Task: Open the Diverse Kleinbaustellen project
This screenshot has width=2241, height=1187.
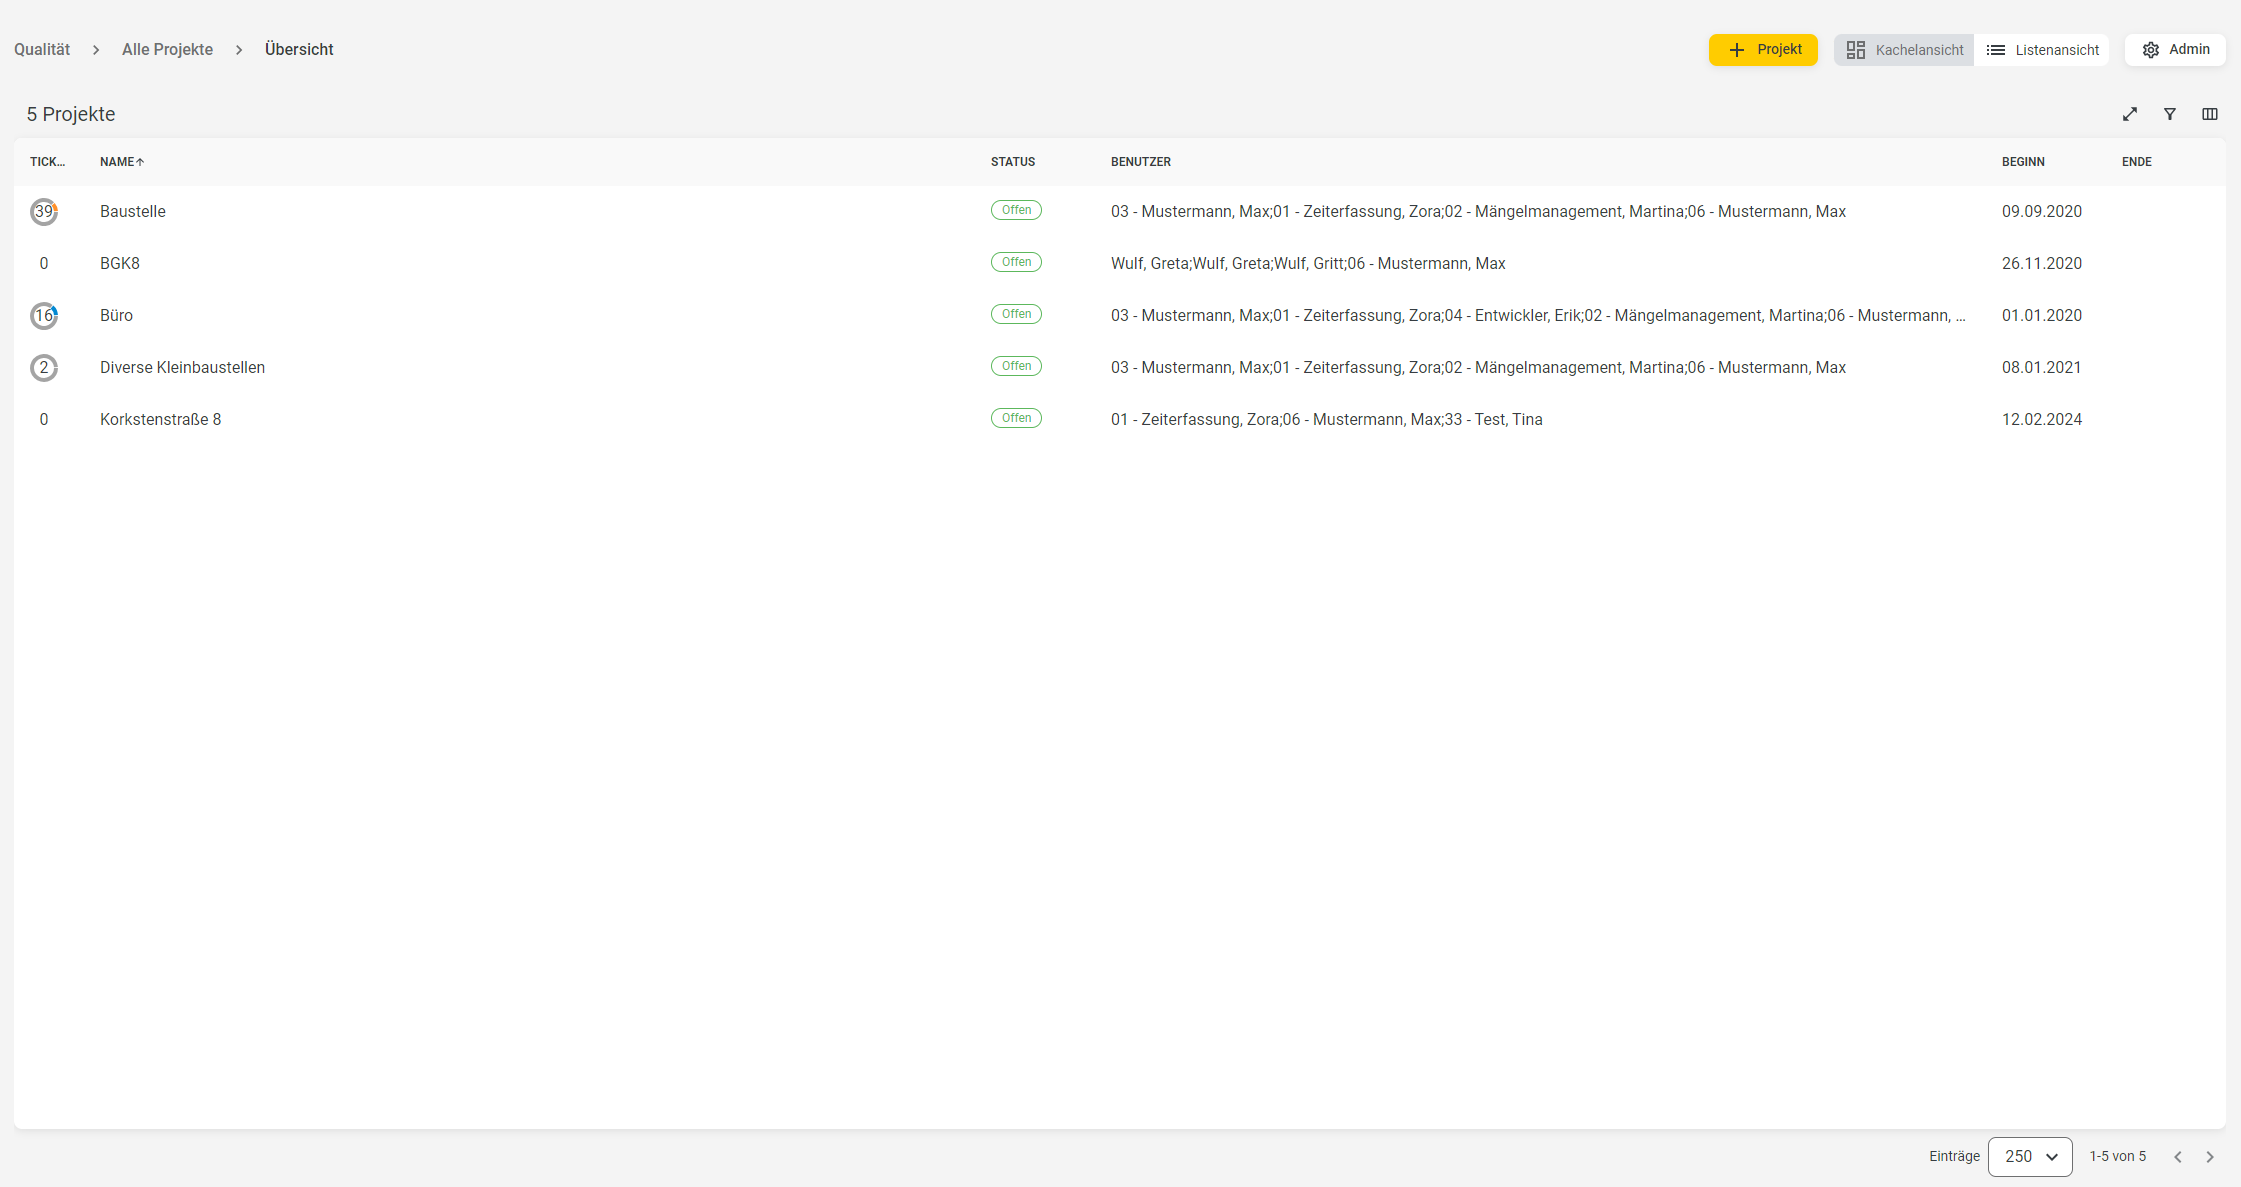Action: pyautogui.click(x=182, y=368)
